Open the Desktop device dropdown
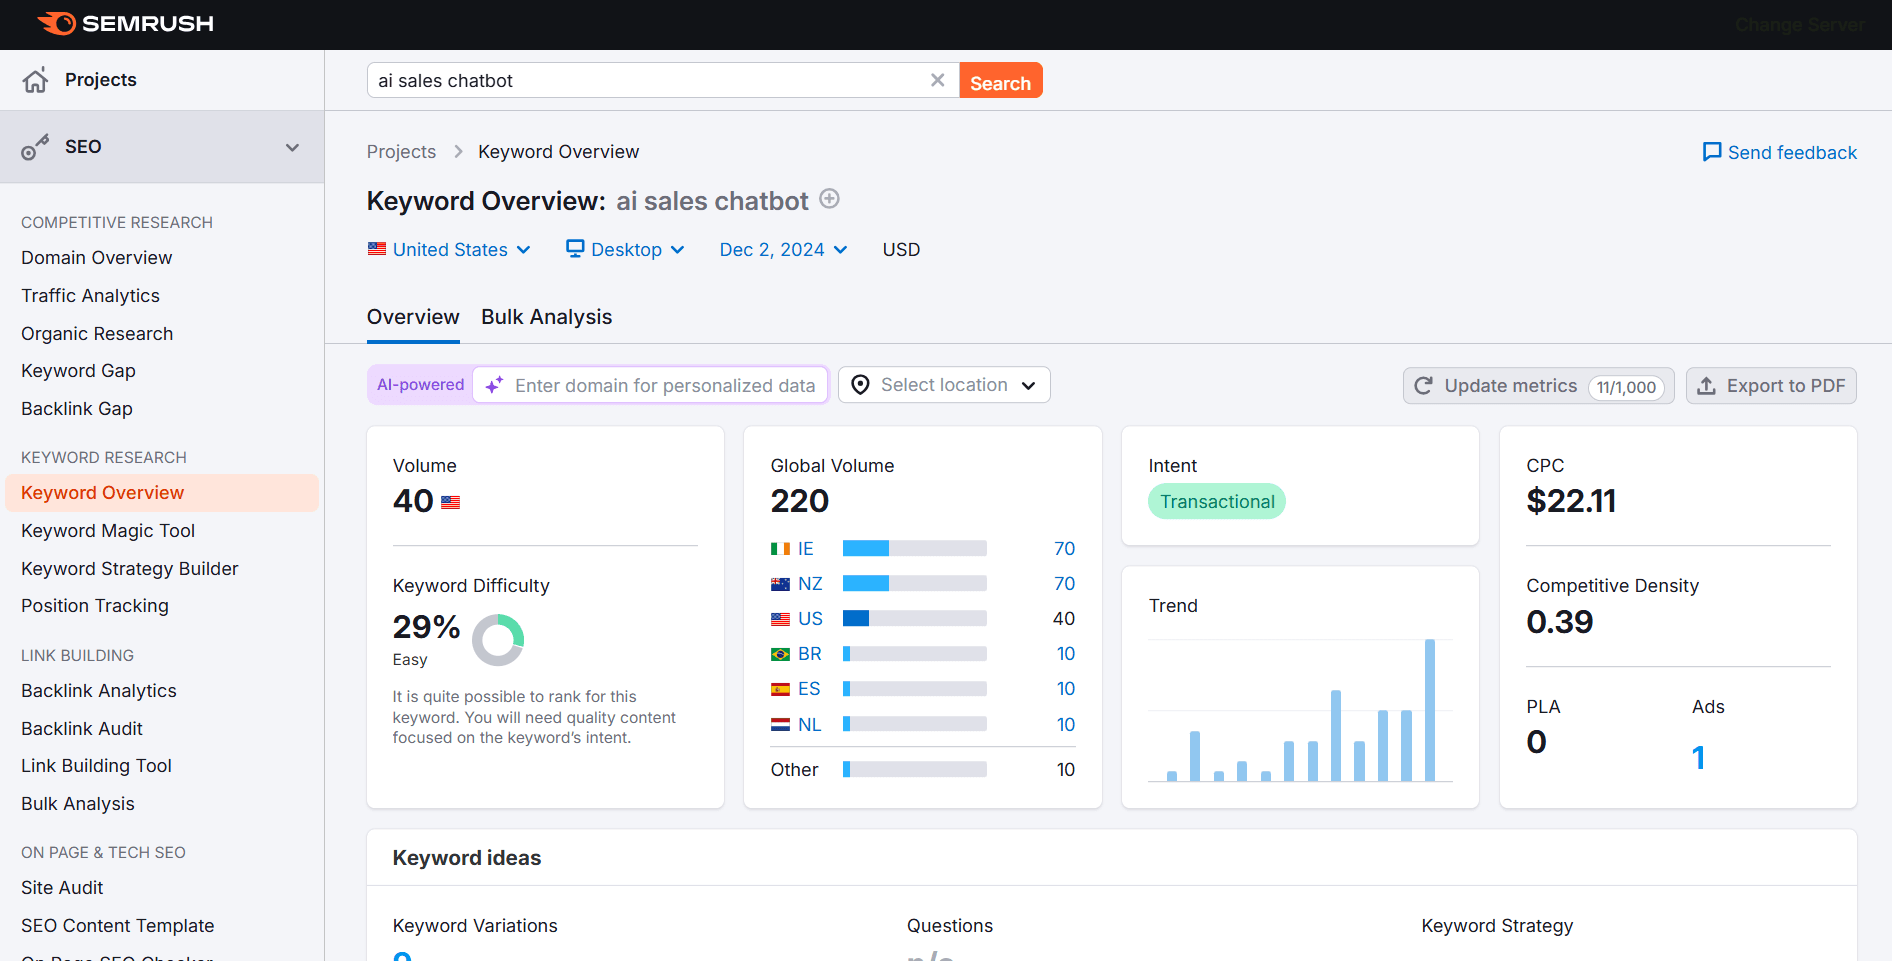This screenshot has height=961, width=1892. [625, 250]
